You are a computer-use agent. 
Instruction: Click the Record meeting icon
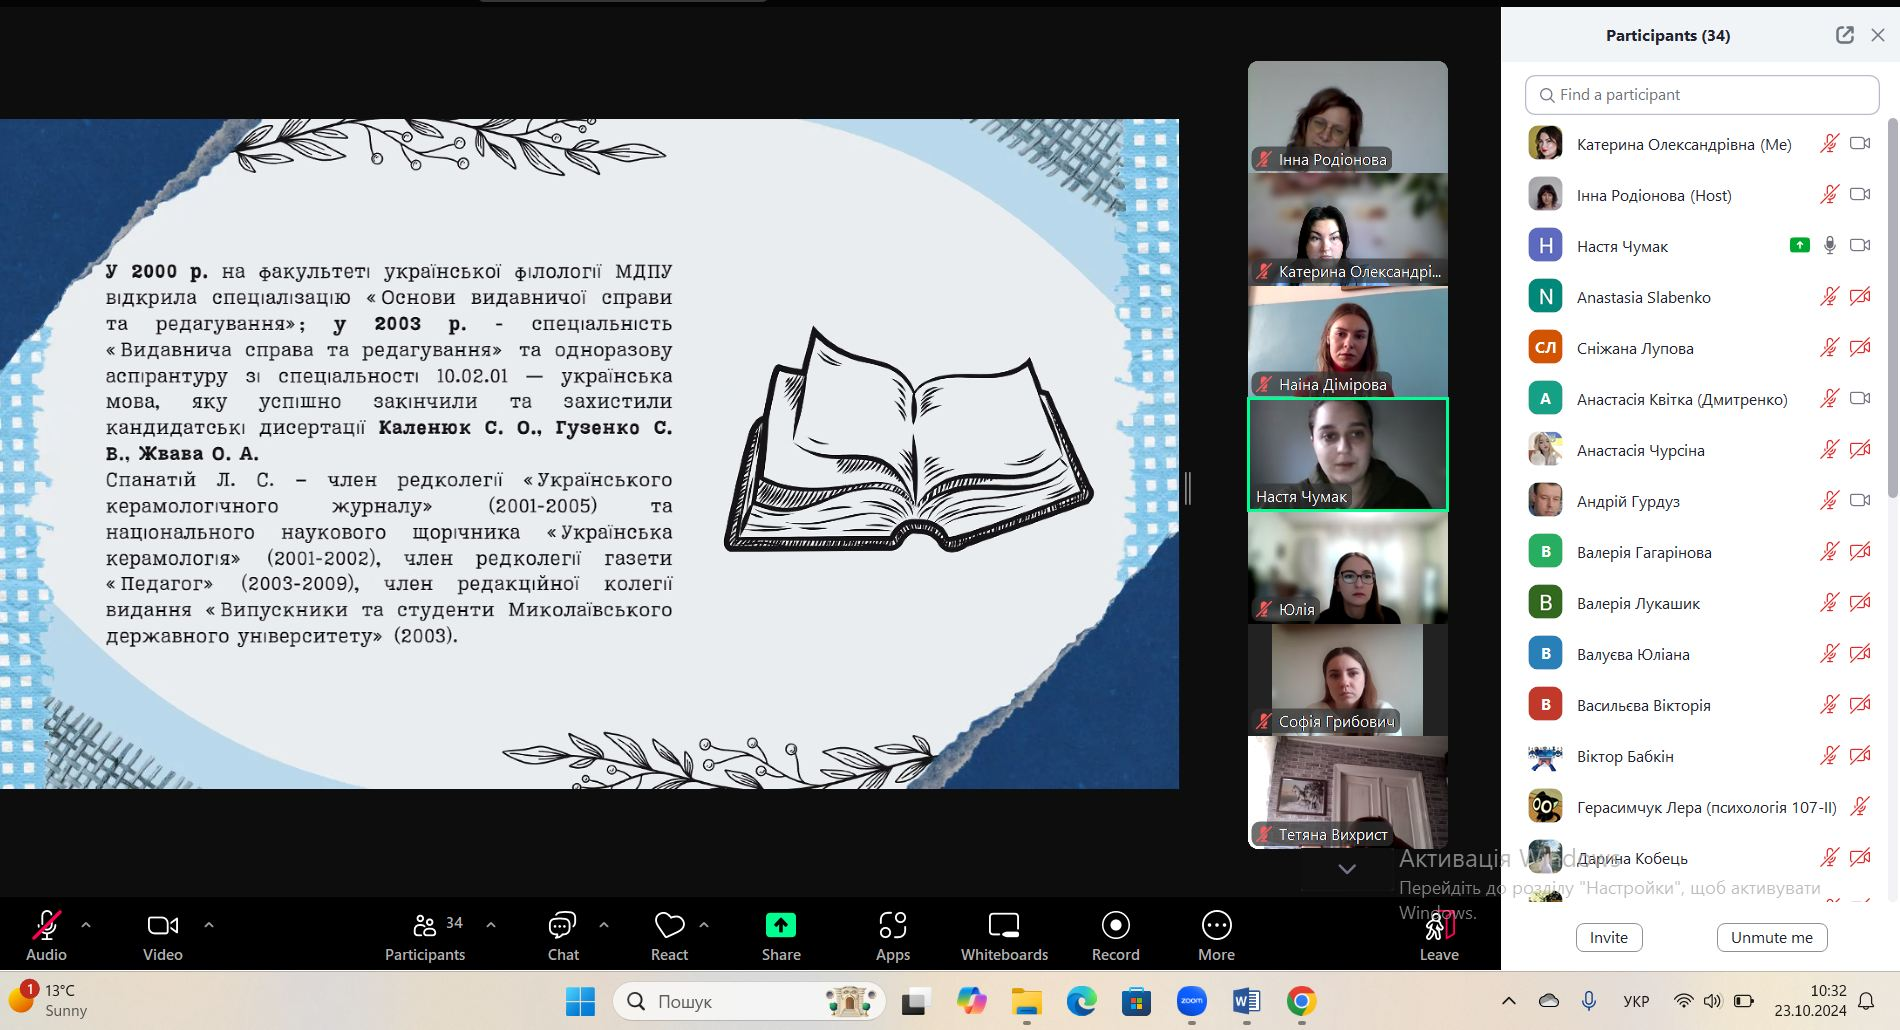tap(1115, 936)
